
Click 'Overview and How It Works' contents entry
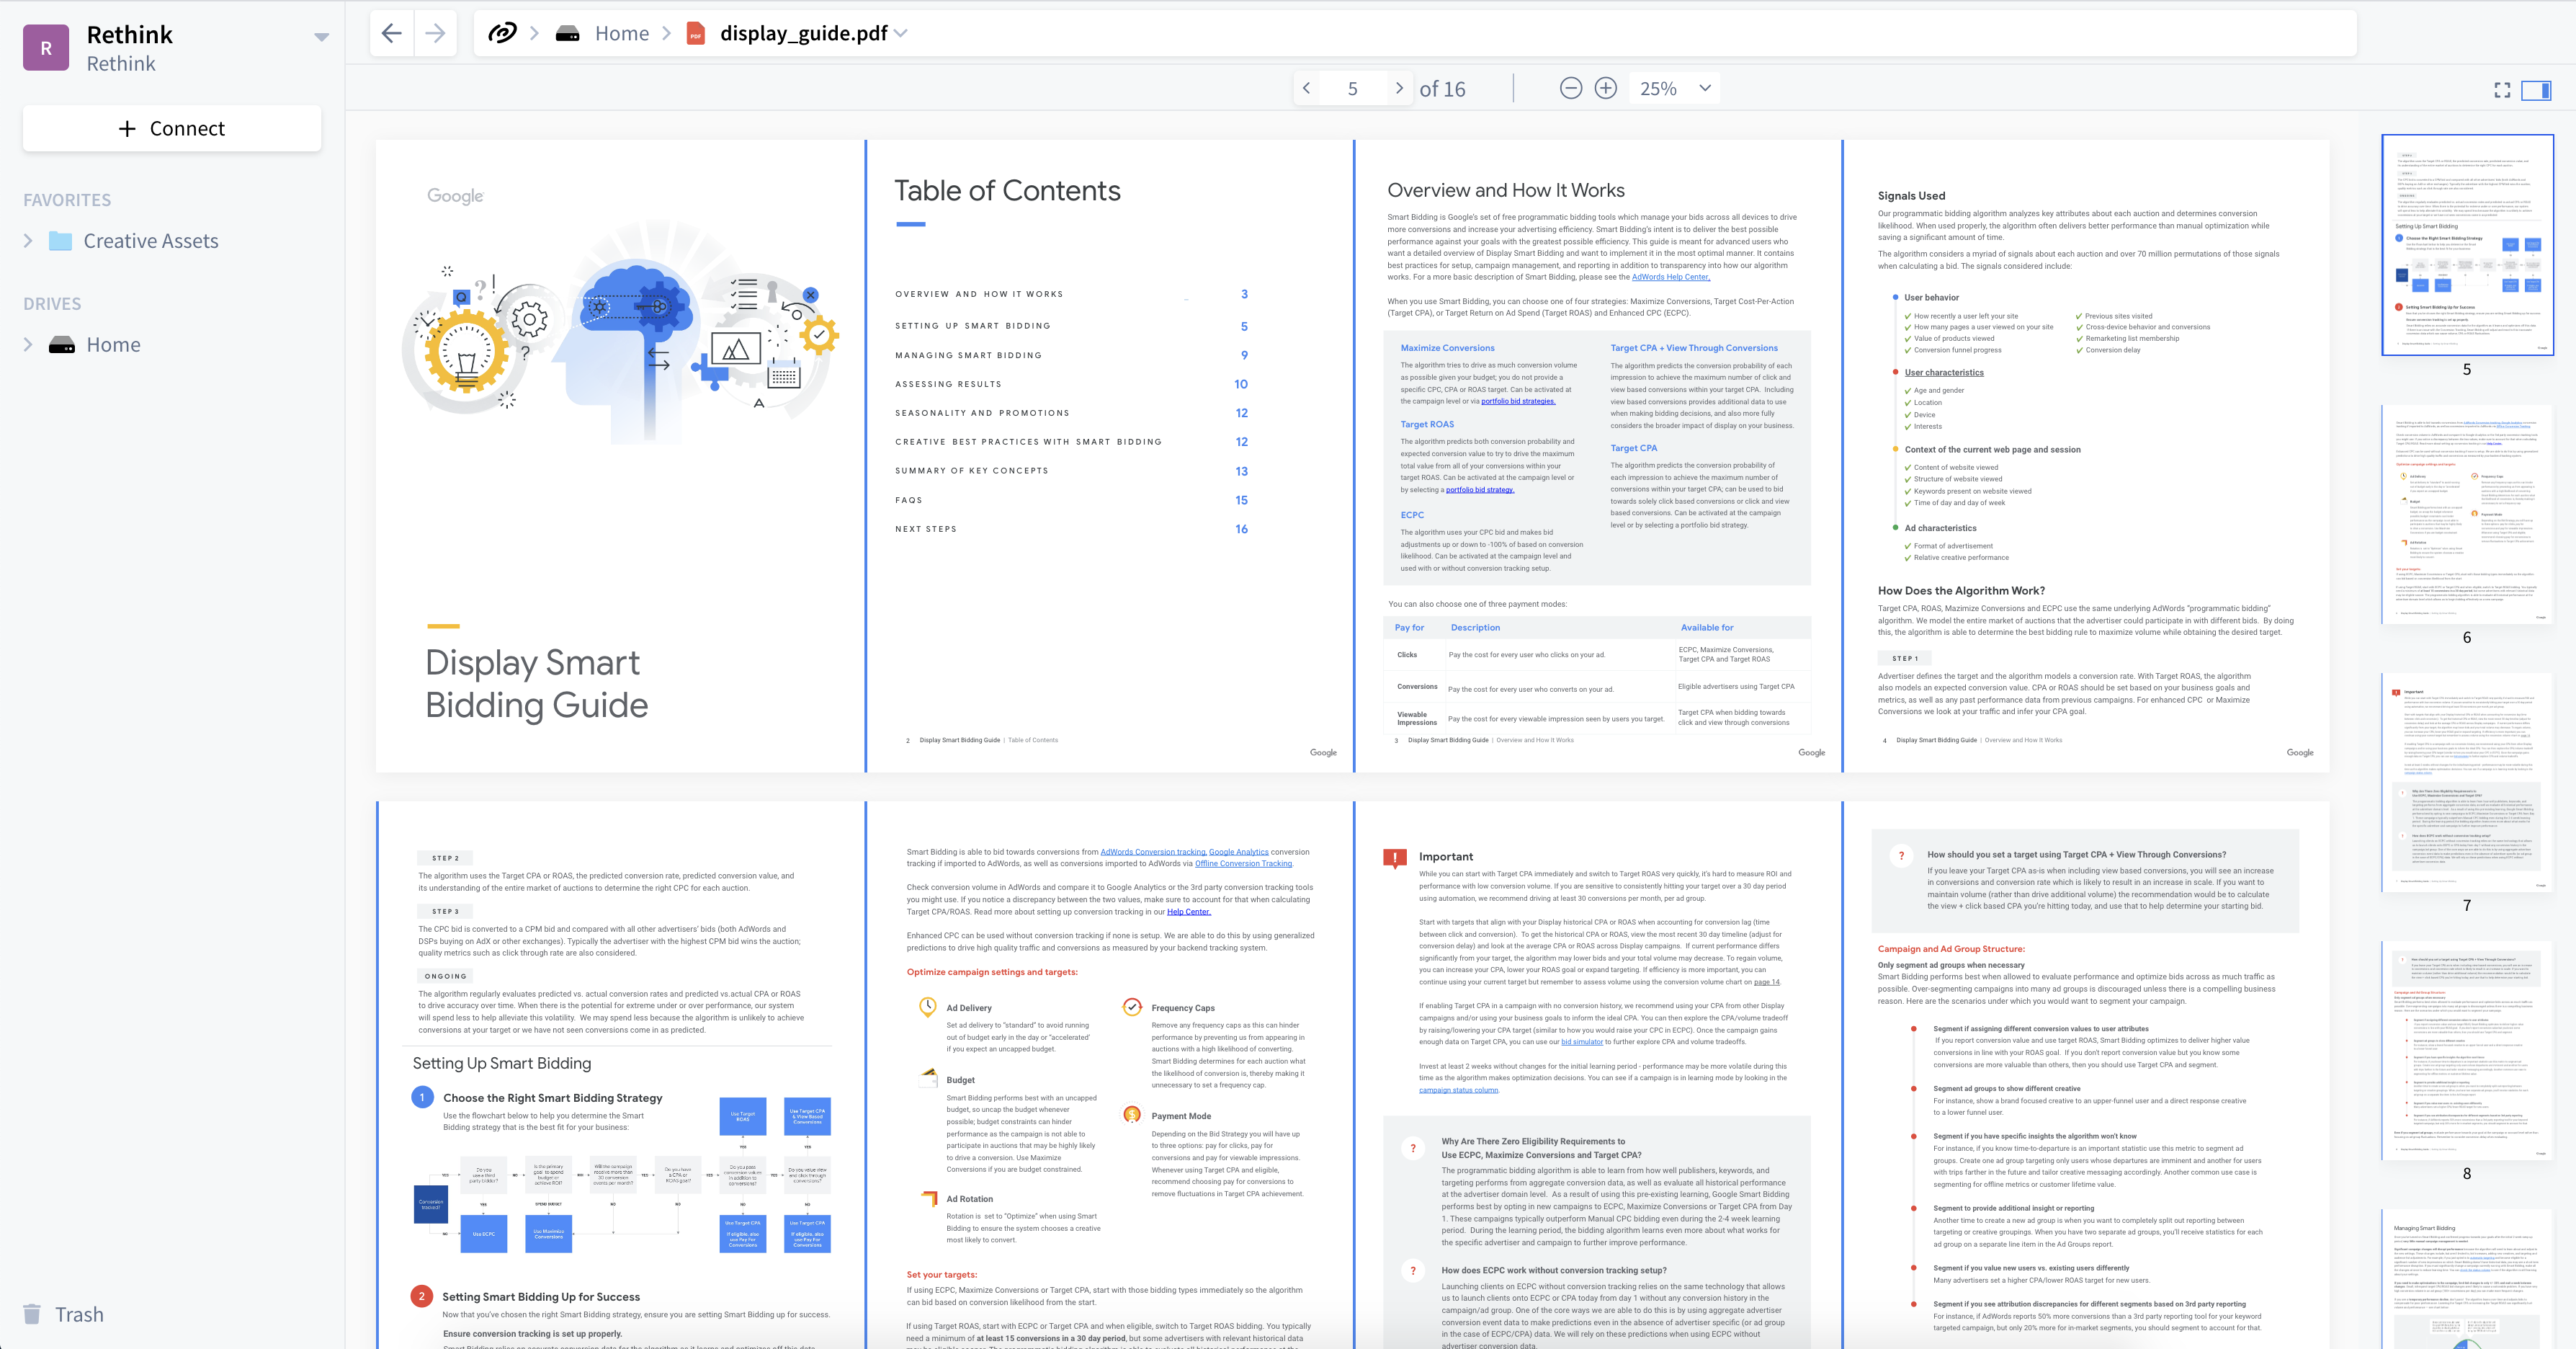coord(979,294)
